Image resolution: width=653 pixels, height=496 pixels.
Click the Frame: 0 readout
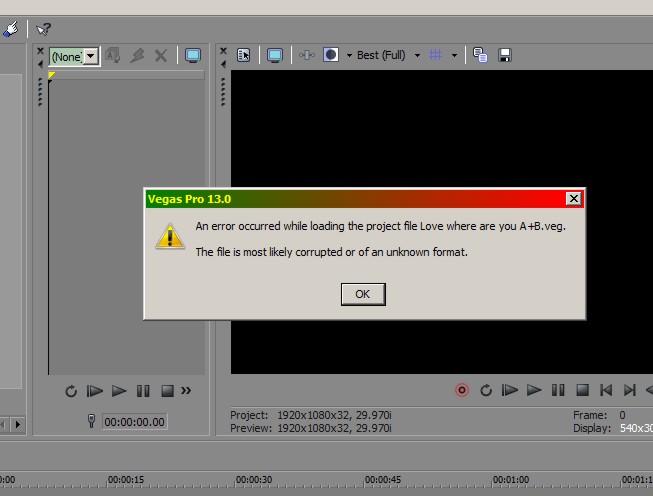coord(599,415)
